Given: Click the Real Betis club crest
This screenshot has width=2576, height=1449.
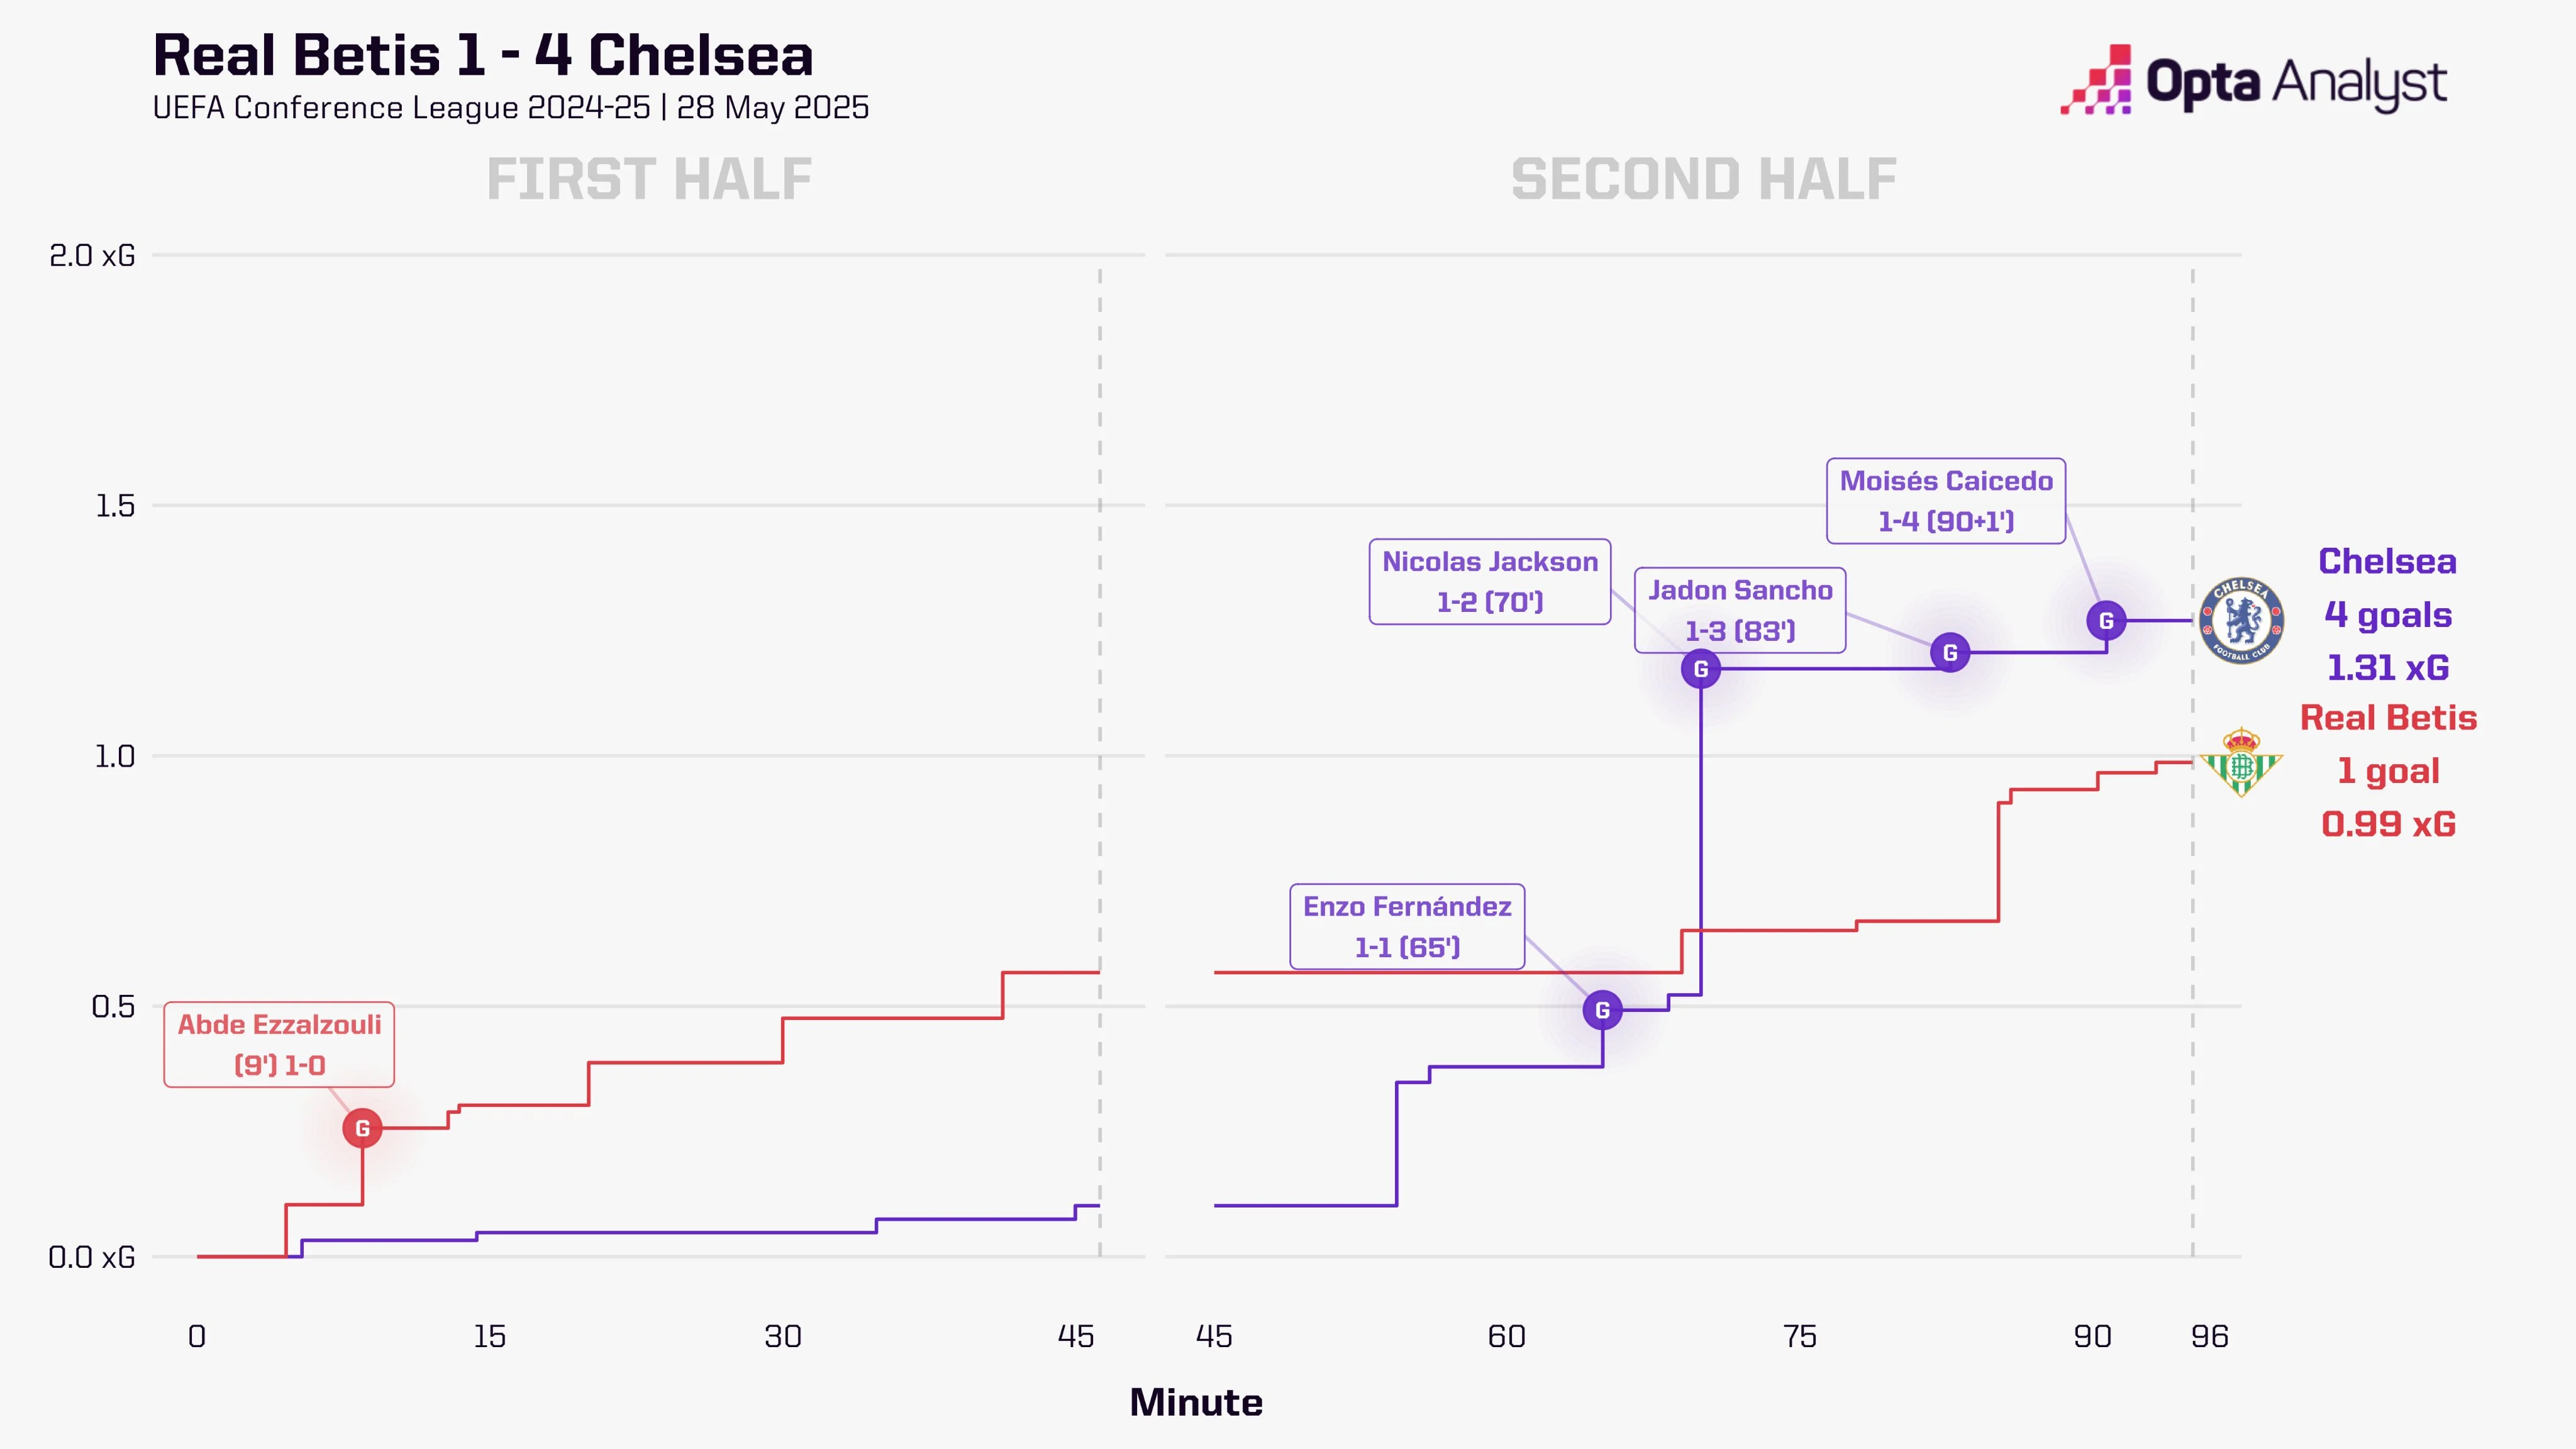Looking at the screenshot, I should tap(2241, 762).
